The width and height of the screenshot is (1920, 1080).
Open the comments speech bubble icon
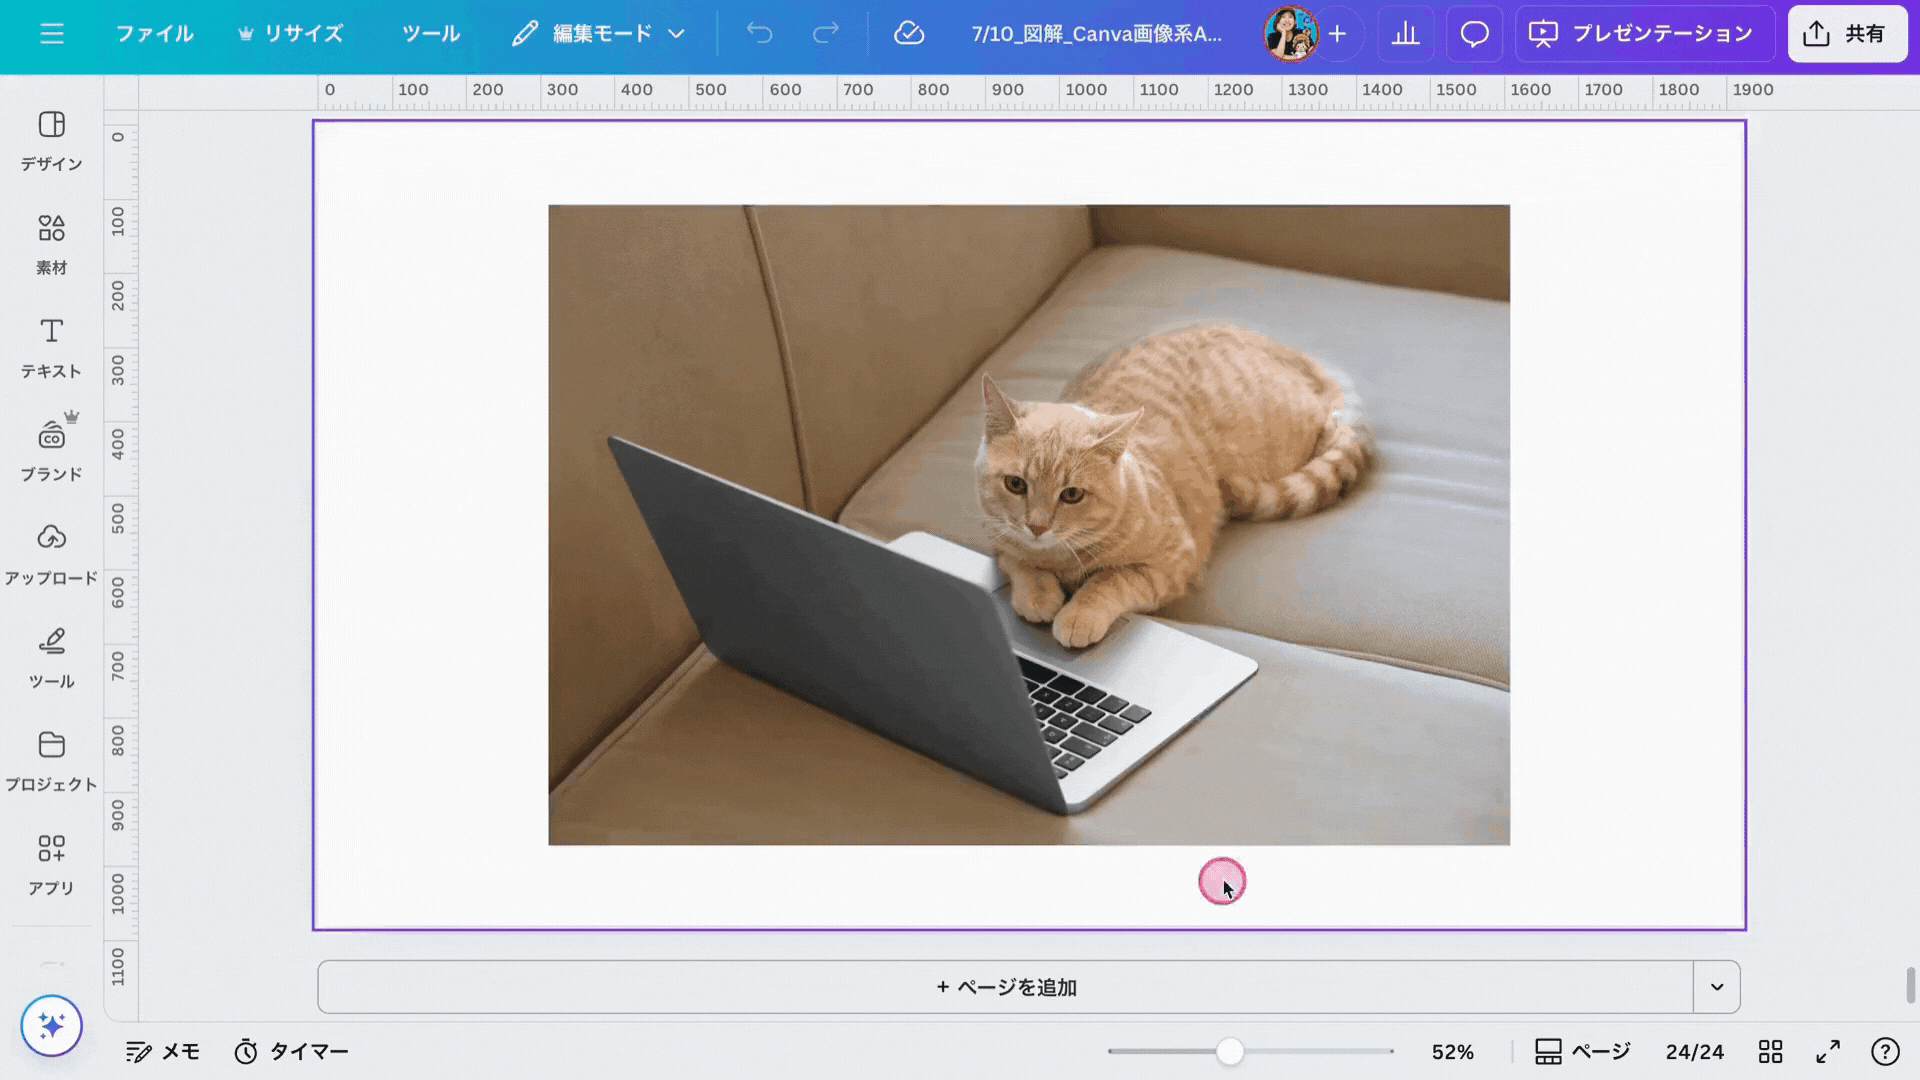coord(1474,34)
